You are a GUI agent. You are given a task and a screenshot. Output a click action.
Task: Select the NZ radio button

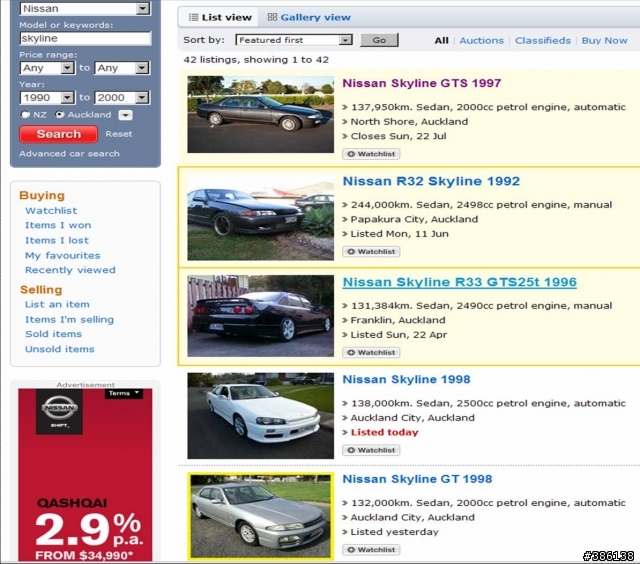coord(25,115)
